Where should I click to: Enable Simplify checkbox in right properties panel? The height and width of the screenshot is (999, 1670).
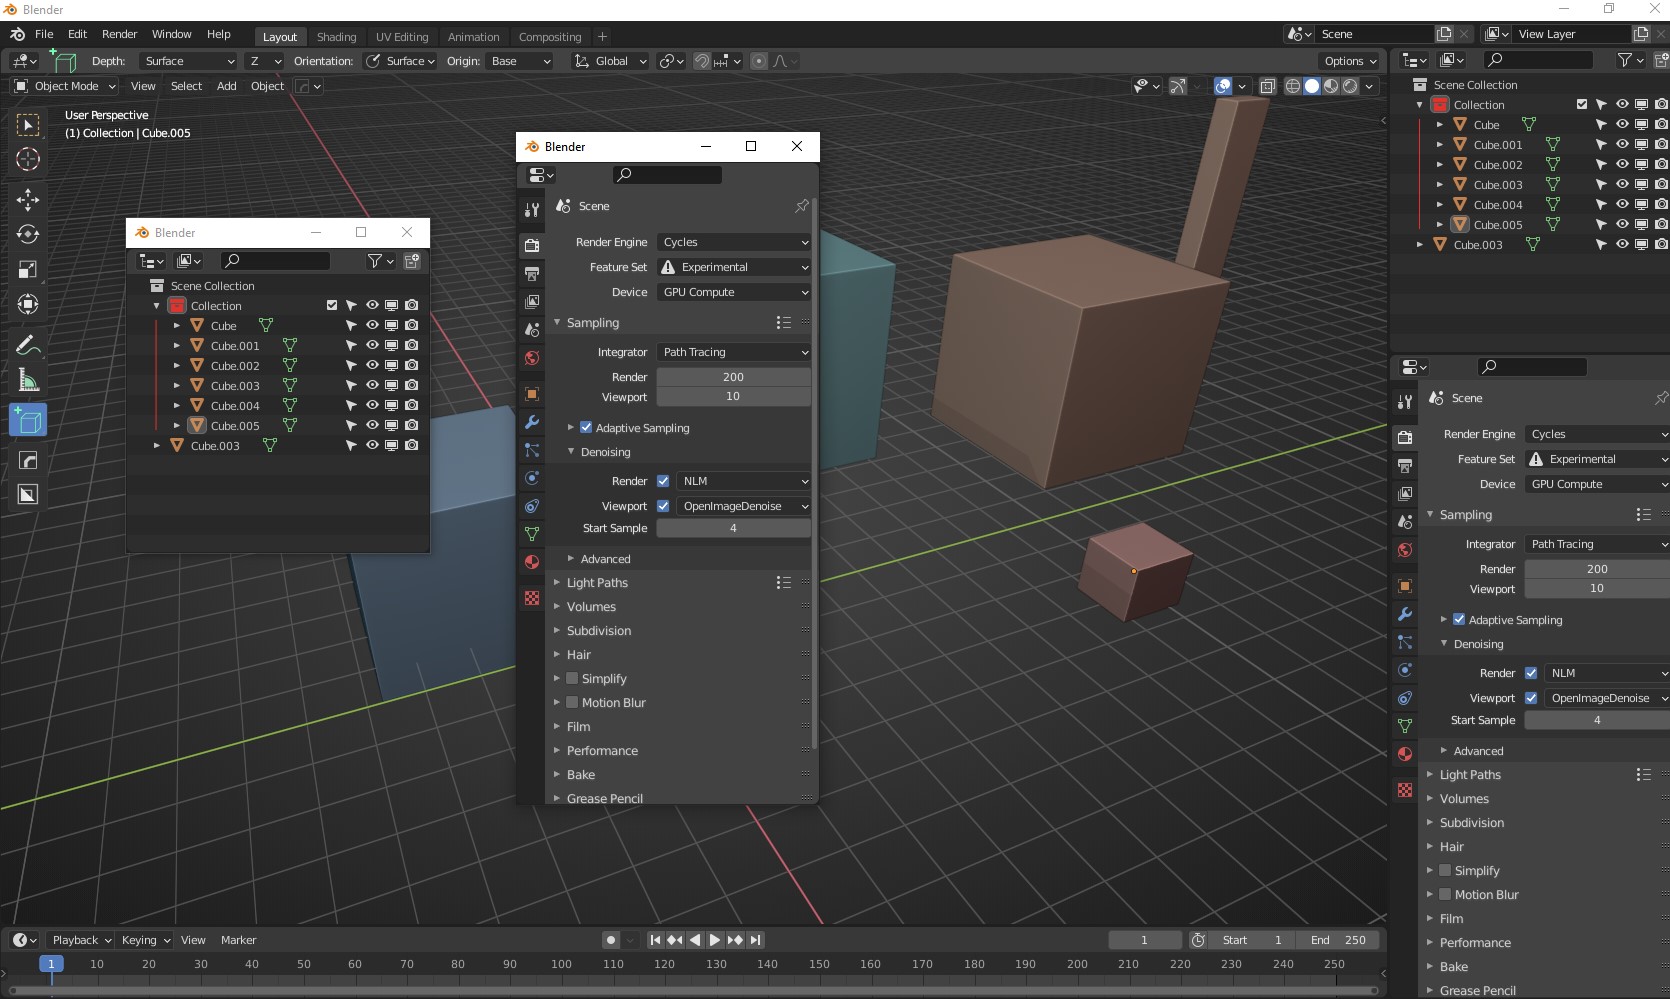pyautogui.click(x=1444, y=870)
